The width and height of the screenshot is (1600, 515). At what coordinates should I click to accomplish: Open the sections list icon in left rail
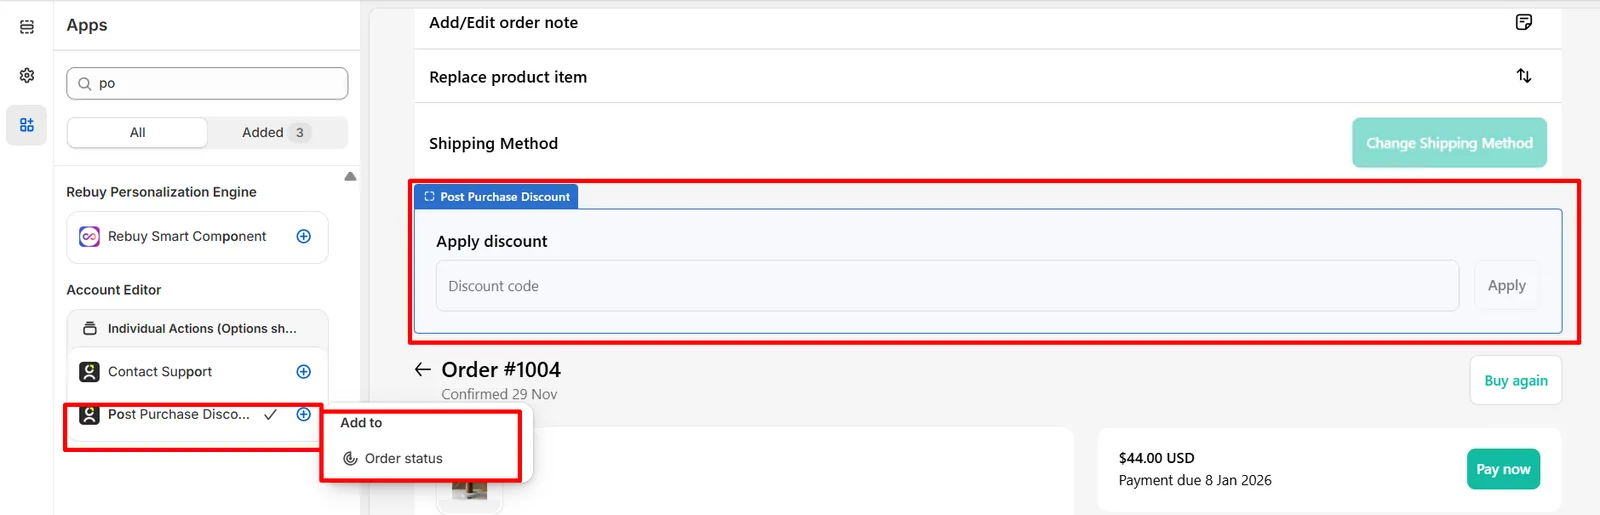[27, 27]
